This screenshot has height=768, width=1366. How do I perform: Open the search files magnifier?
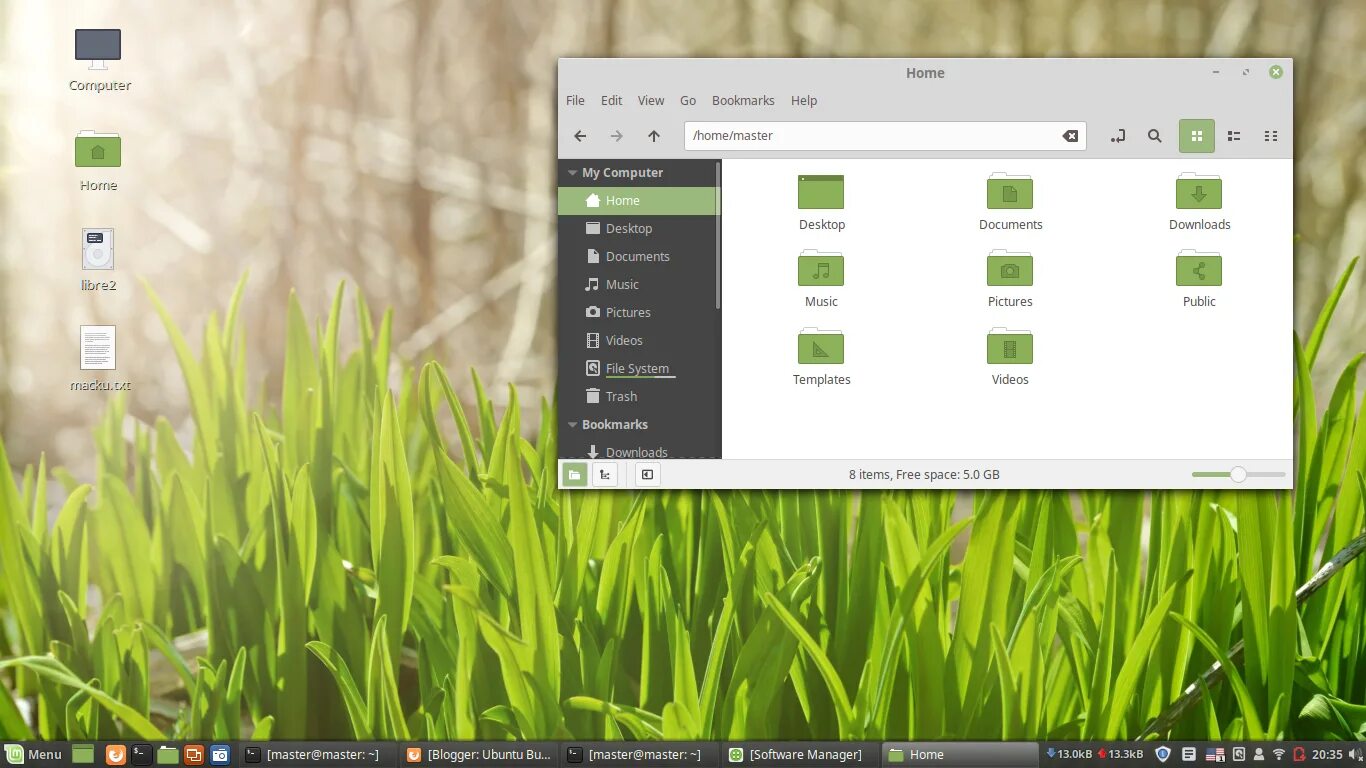click(x=1155, y=136)
